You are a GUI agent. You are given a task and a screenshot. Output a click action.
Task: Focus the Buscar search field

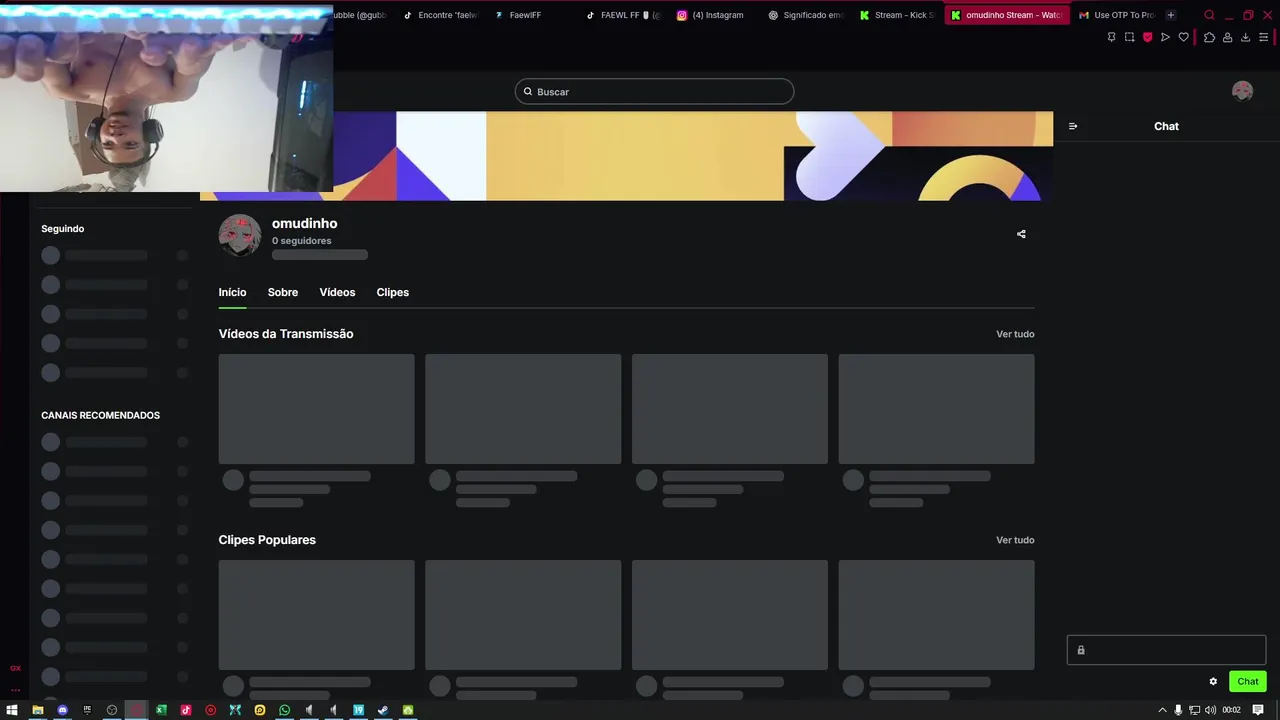[x=654, y=91]
